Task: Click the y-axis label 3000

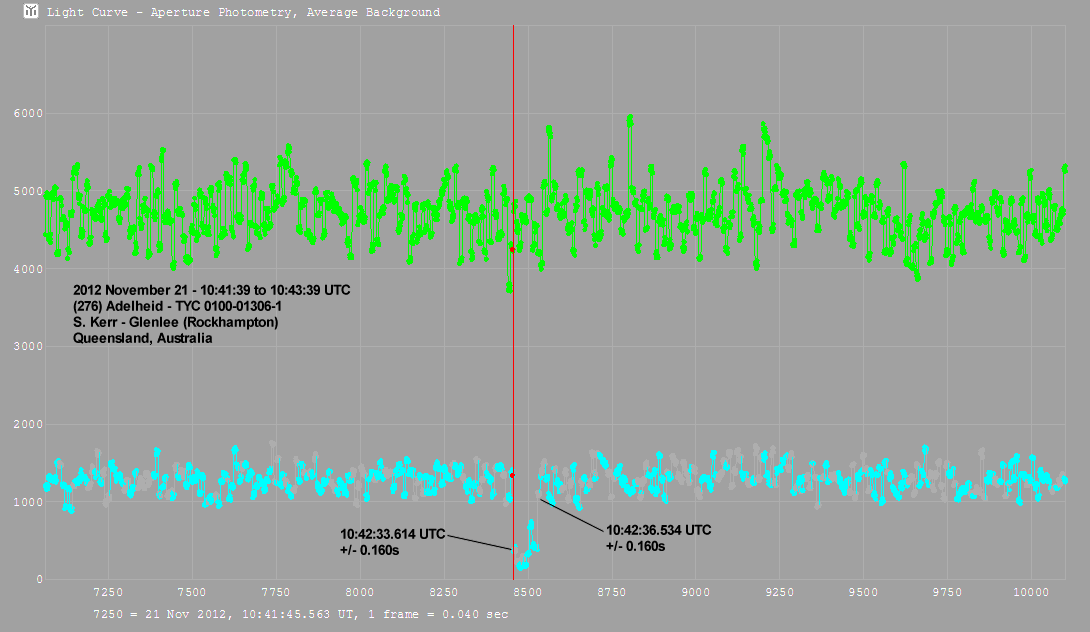Action: tap(29, 346)
